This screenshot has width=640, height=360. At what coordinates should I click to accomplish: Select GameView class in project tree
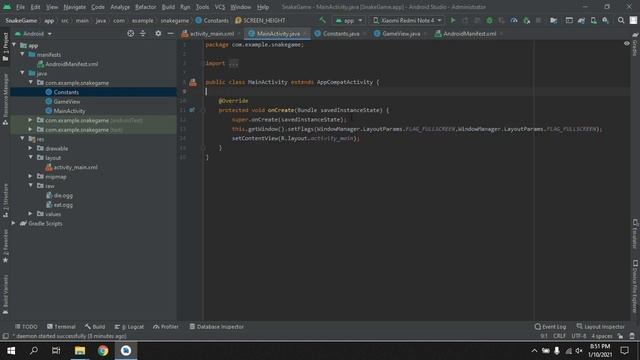(67, 101)
